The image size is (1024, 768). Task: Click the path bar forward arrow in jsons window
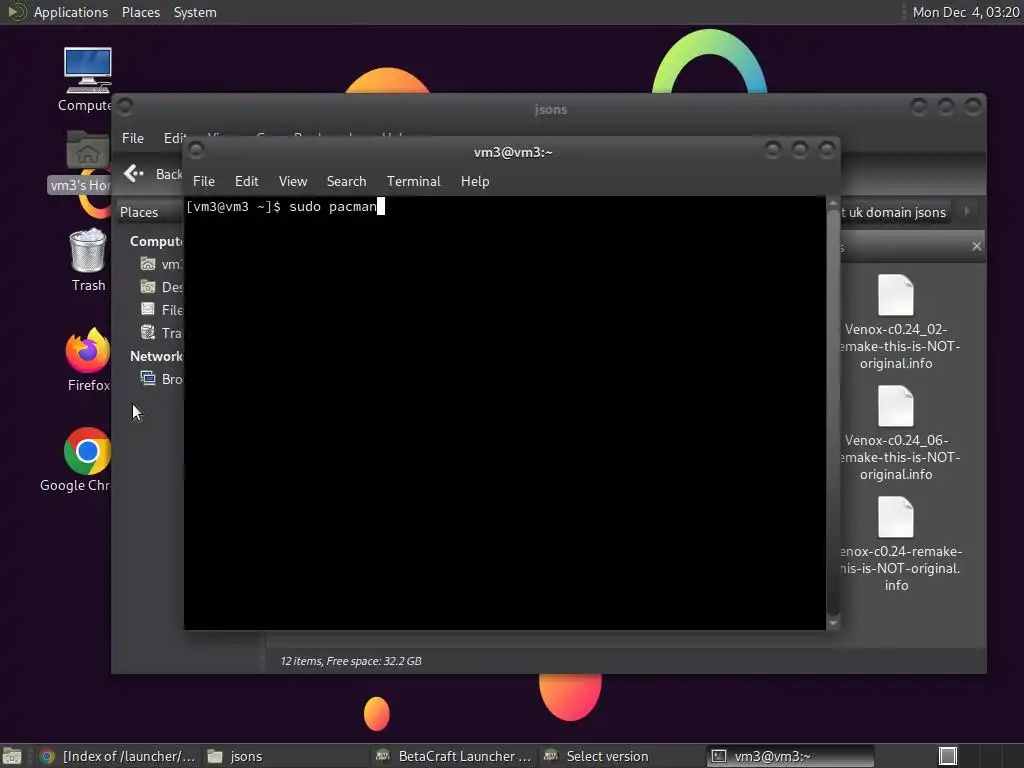pyautogui.click(x=967, y=212)
